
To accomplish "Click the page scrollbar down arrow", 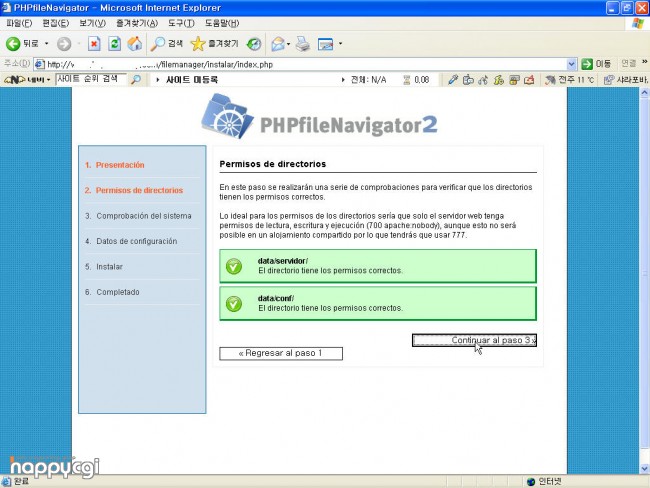I will coord(644,469).
